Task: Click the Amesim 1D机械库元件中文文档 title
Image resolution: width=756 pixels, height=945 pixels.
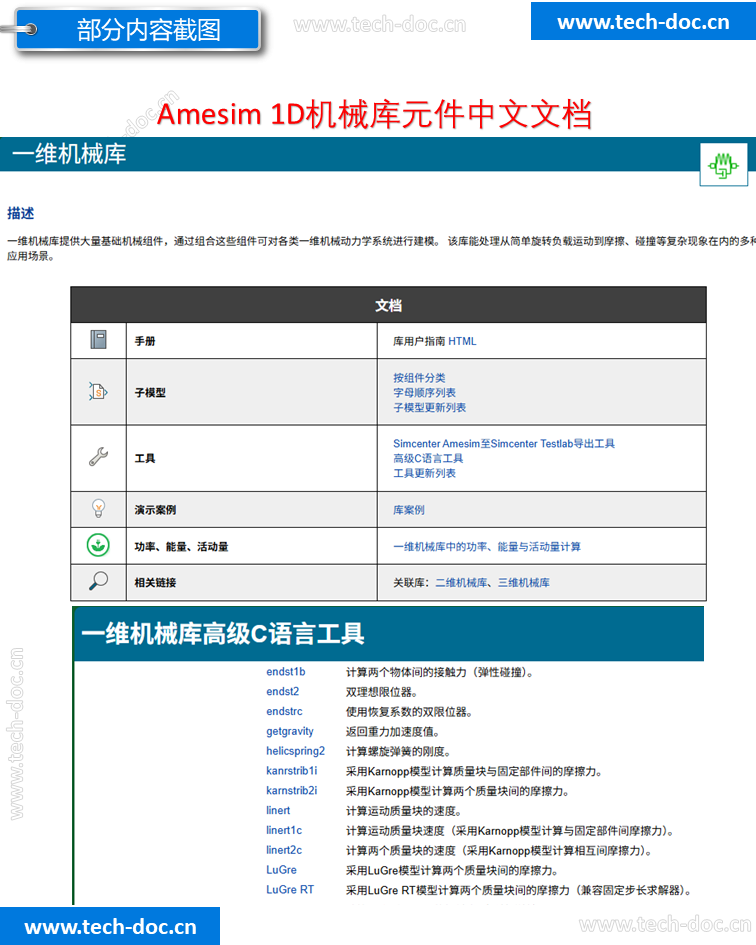Action: click(x=374, y=114)
